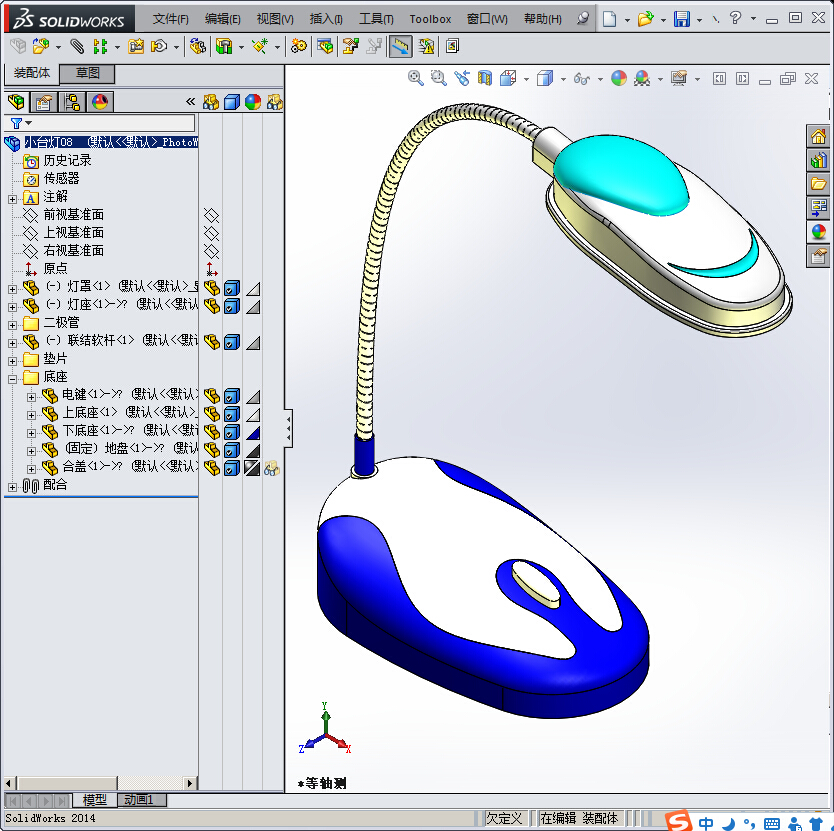Viewport: 834px width, 831px height.
Task: Click the Show Hidden Components icon
Action: [198, 46]
